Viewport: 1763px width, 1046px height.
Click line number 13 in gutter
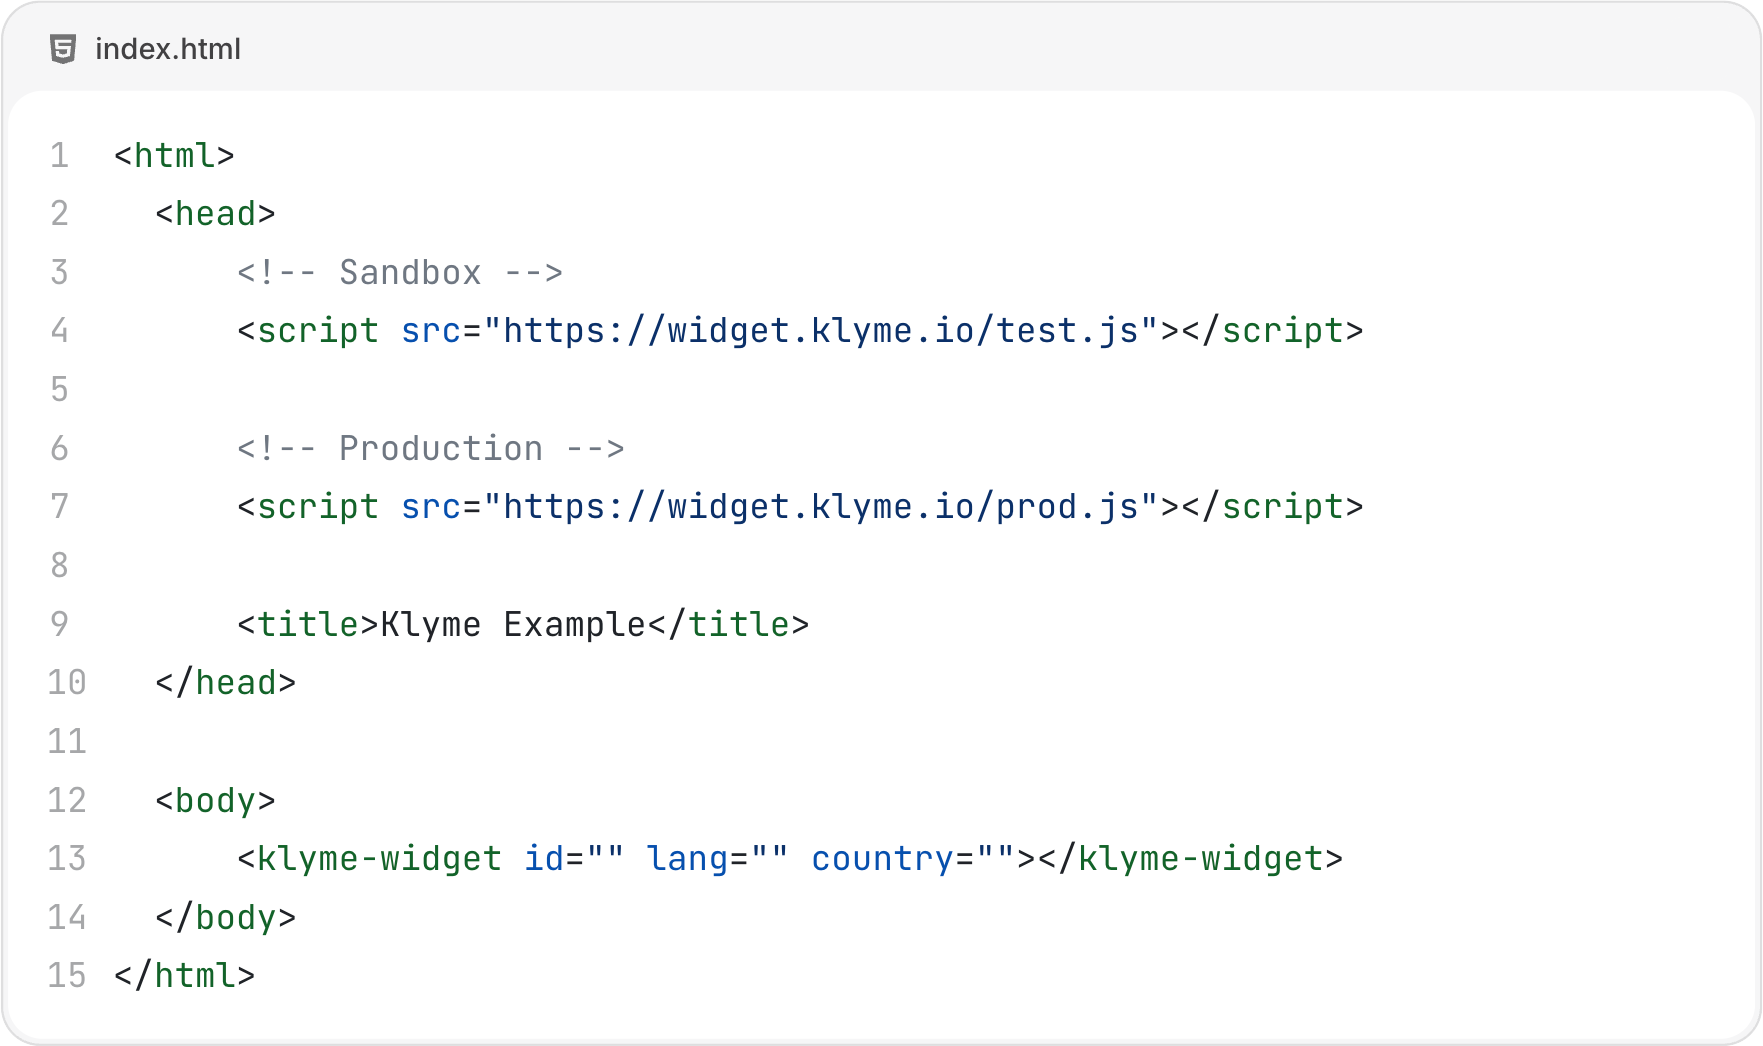click(x=67, y=858)
